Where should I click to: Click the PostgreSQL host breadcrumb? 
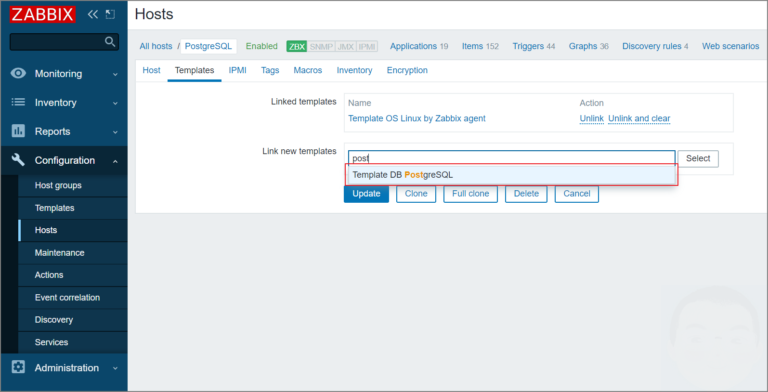pos(208,46)
